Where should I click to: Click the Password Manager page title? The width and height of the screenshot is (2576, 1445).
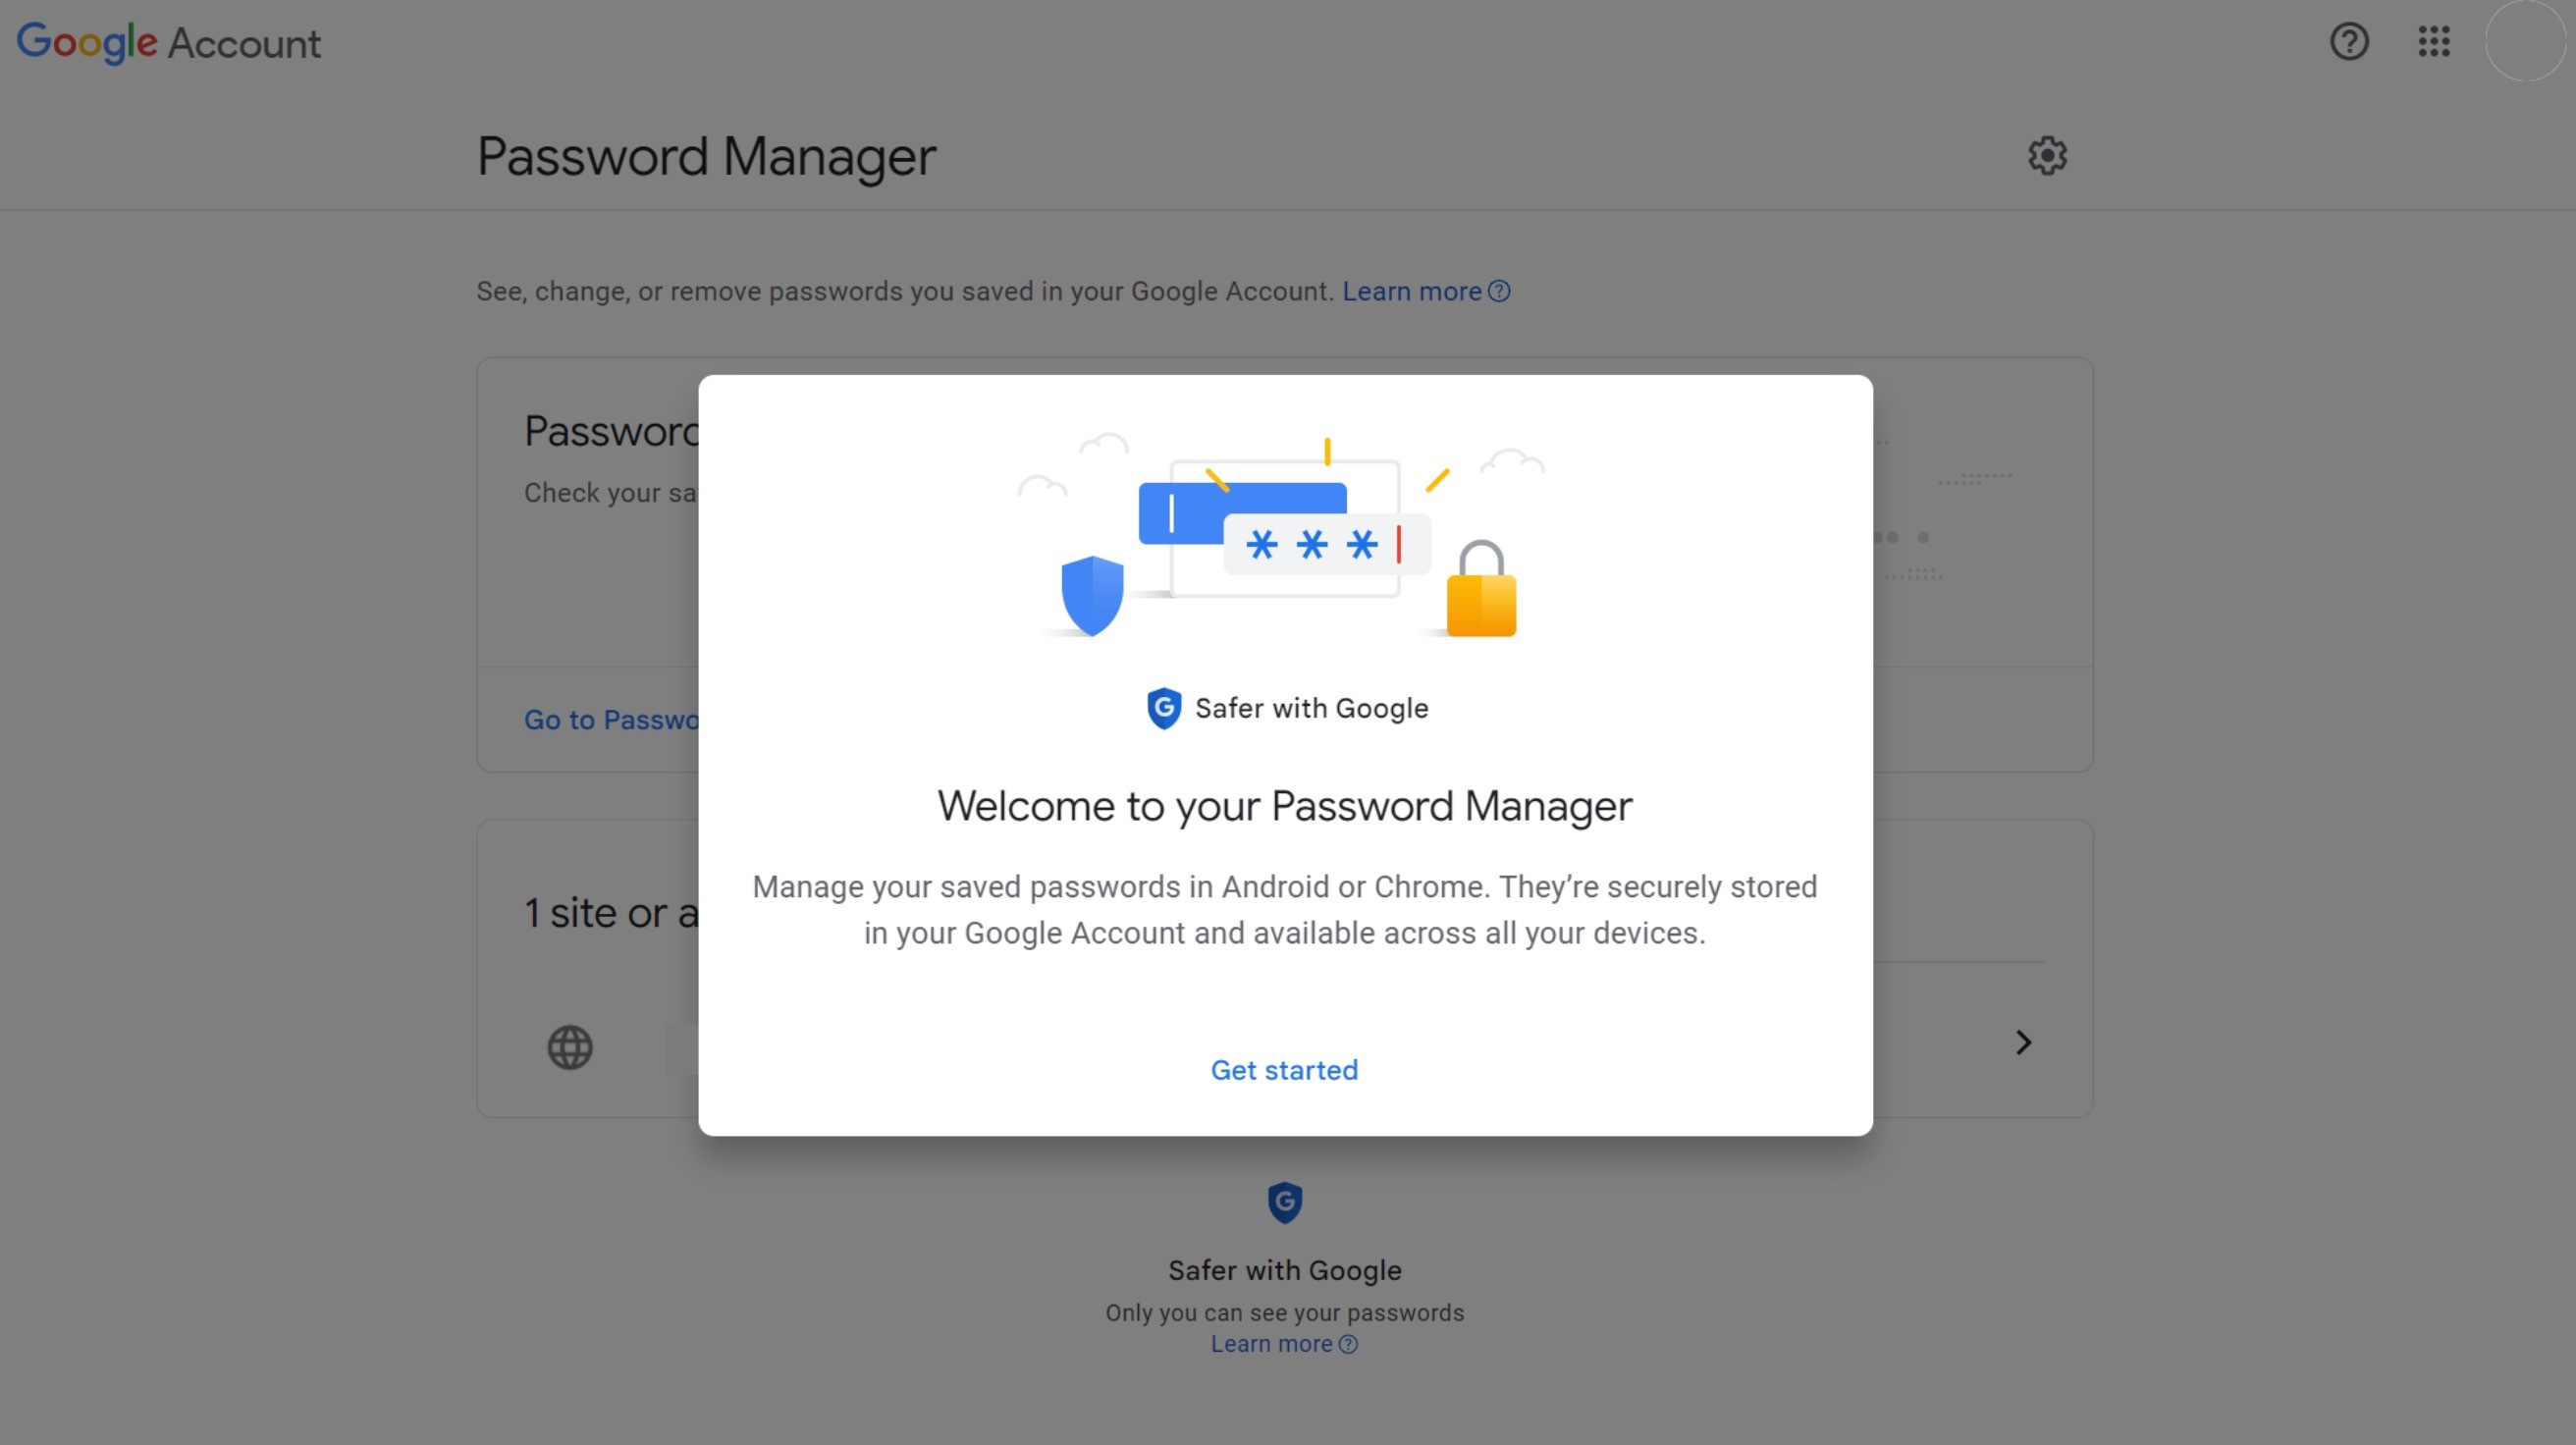[x=706, y=157]
